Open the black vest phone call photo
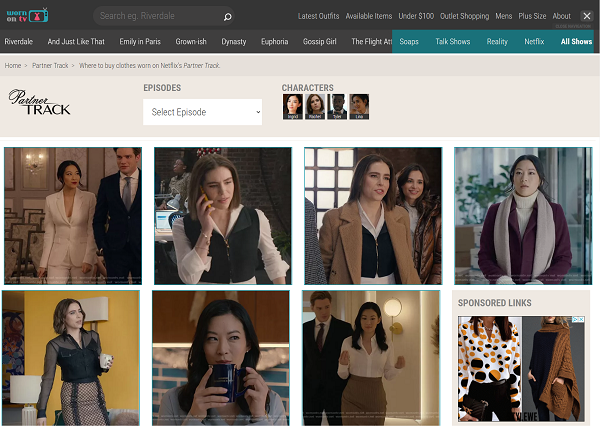 pyautogui.click(x=223, y=216)
